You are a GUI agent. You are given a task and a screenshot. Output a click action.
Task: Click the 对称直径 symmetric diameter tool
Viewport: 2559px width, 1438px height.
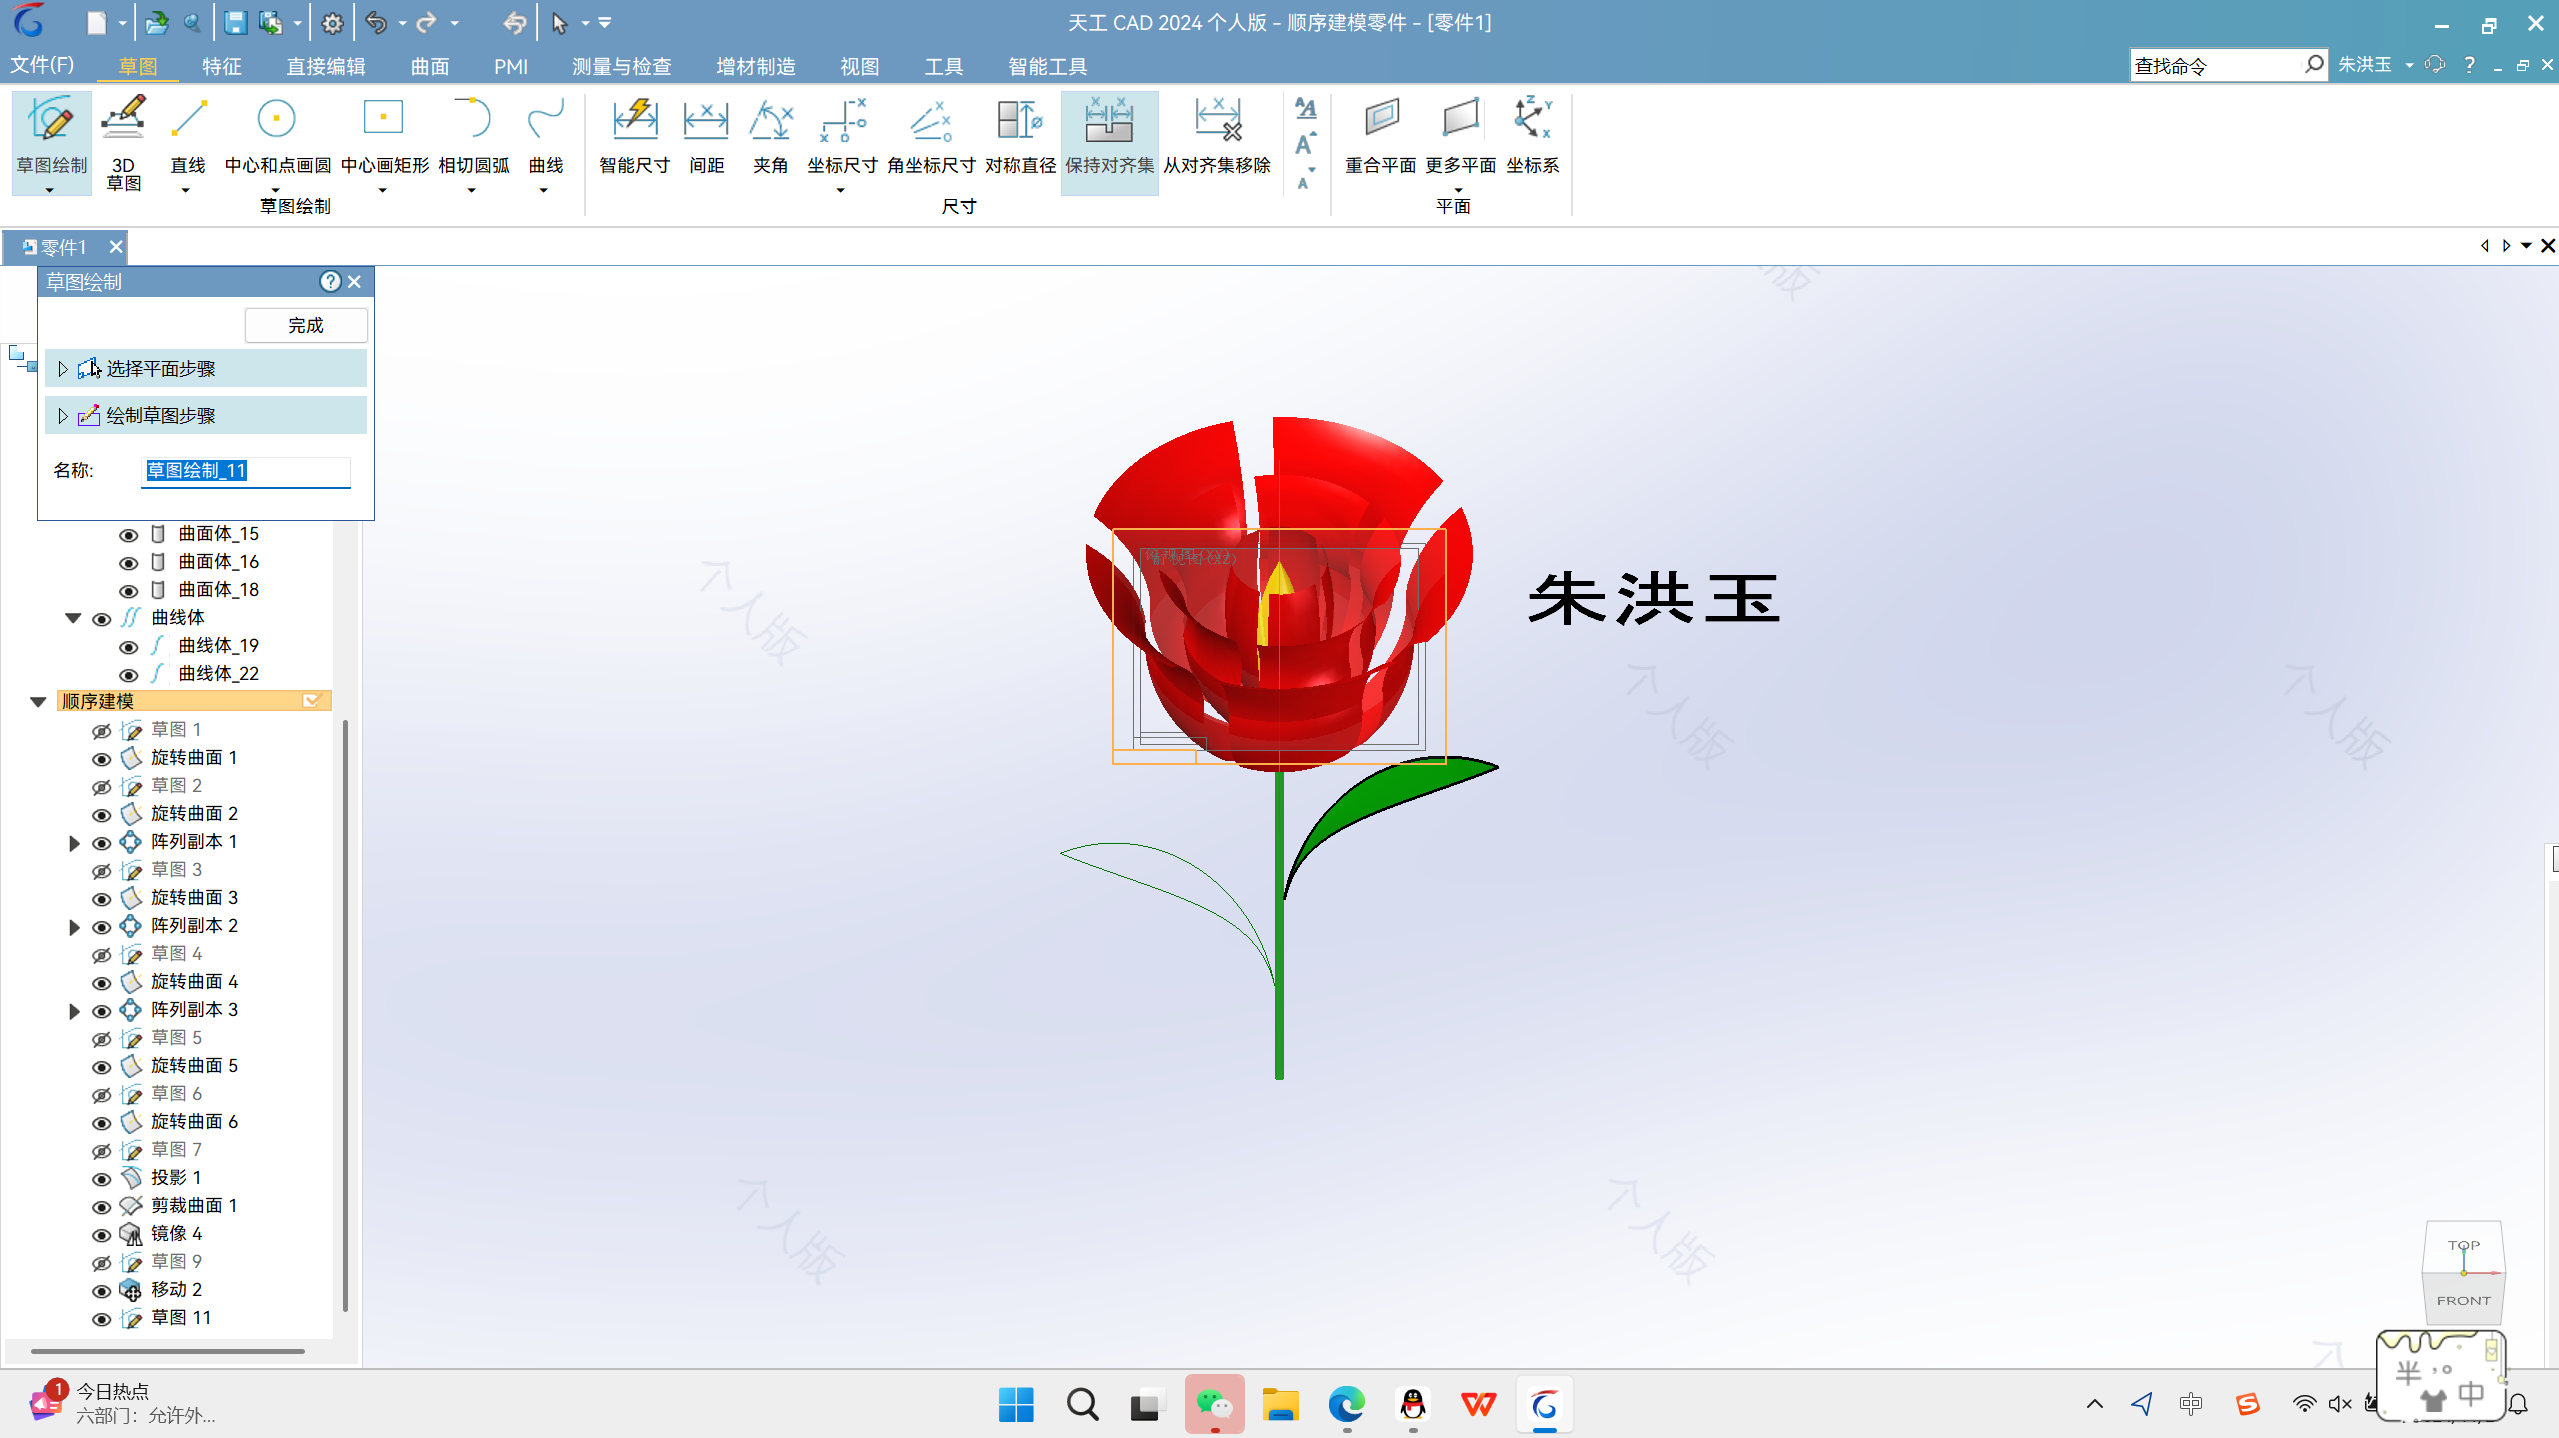click(x=1020, y=135)
